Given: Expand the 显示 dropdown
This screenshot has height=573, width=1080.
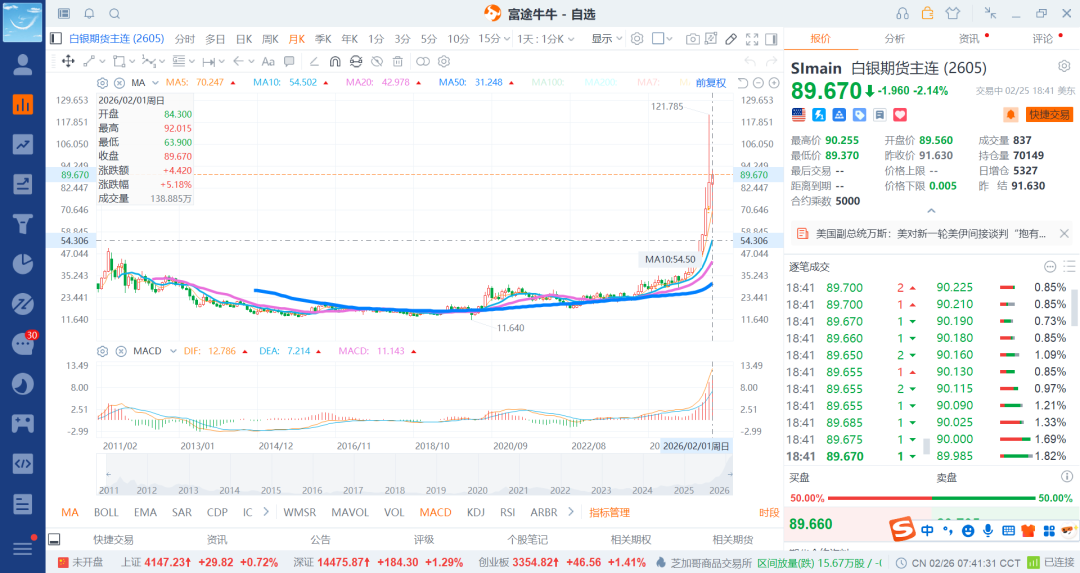Looking at the screenshot, I should pyautogui.click(x=607, y=39).
